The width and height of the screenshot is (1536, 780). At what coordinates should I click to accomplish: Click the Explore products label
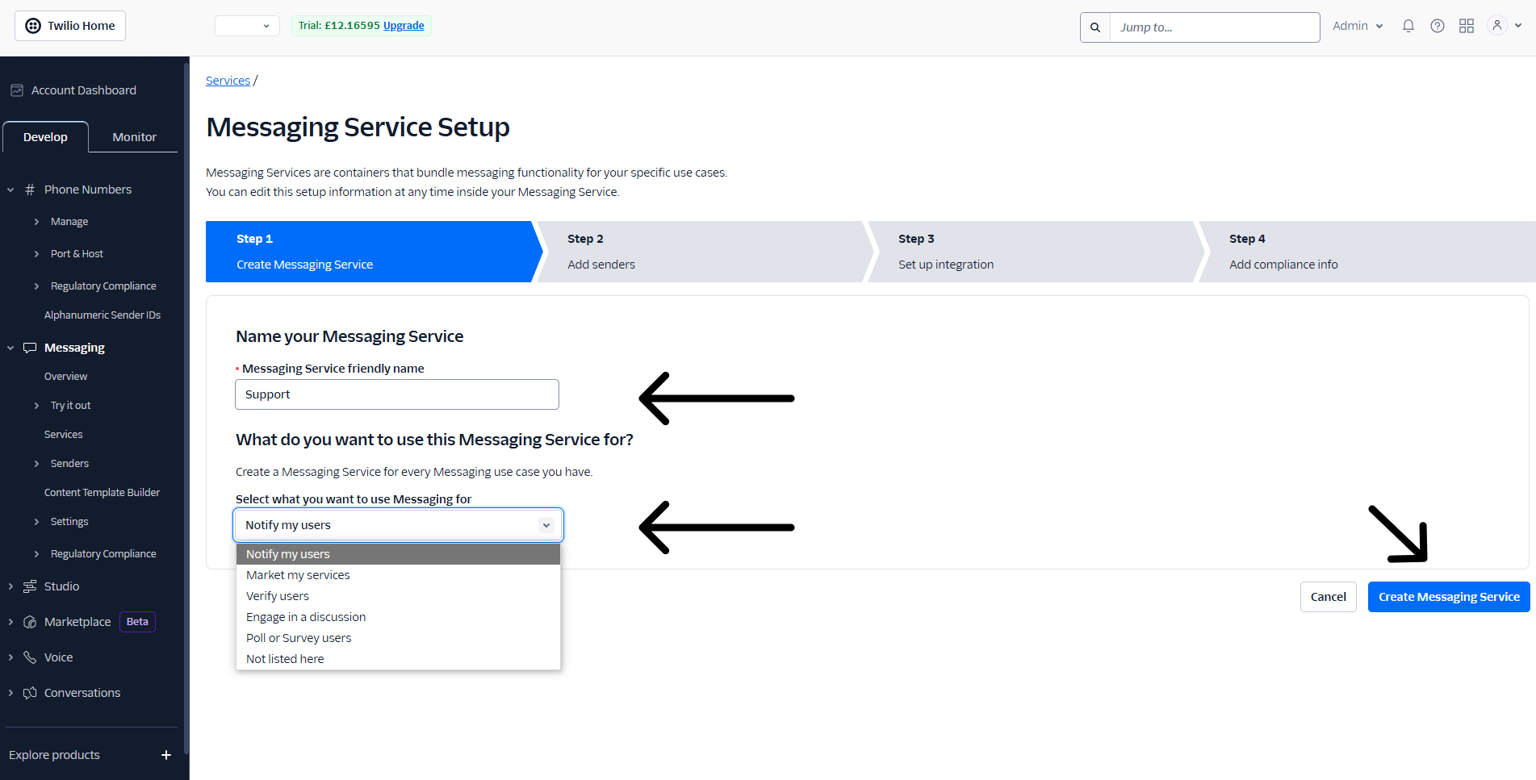(x=54, y=755)
